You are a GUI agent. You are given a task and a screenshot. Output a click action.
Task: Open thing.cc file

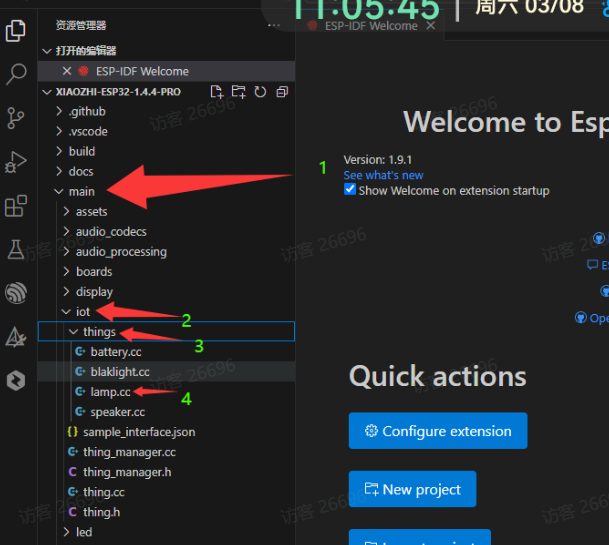click(x=166, y=492)
